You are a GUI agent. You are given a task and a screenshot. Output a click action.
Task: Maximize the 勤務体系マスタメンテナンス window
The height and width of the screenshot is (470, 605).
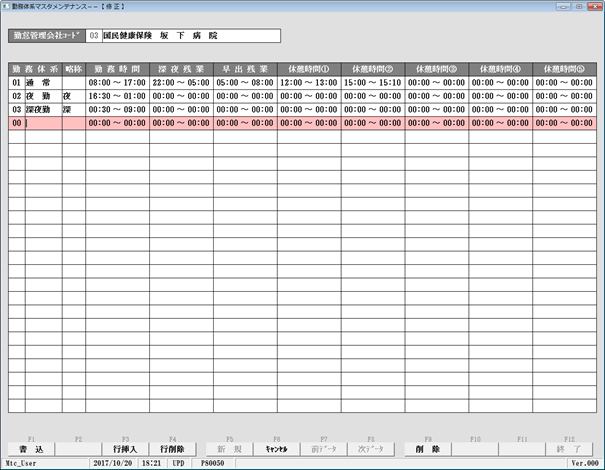click(x=579, y=7)
